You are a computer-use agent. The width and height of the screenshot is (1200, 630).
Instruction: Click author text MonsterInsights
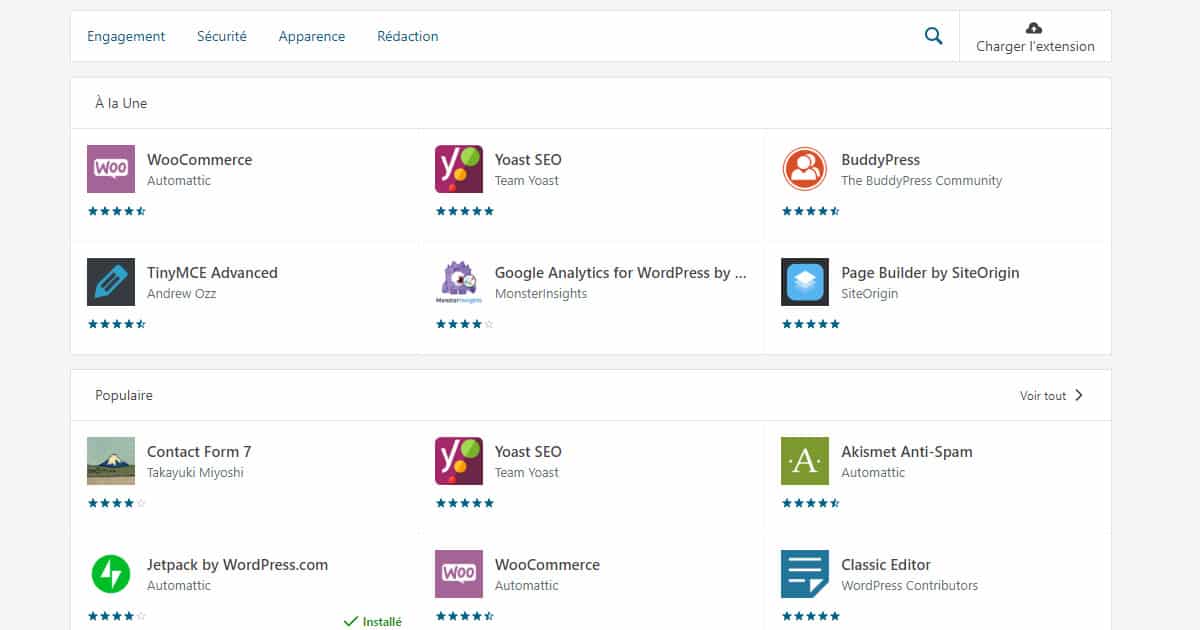[x=541, y=294]
